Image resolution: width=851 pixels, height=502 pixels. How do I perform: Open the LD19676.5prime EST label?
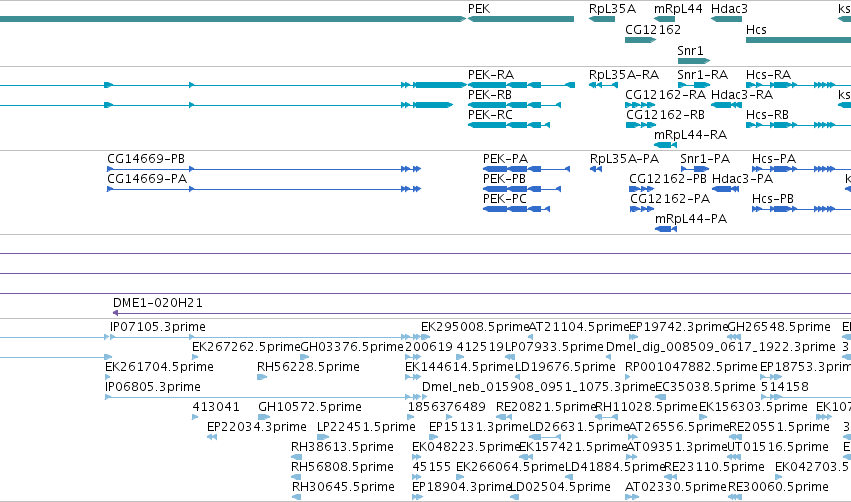[x=565, y=367]
